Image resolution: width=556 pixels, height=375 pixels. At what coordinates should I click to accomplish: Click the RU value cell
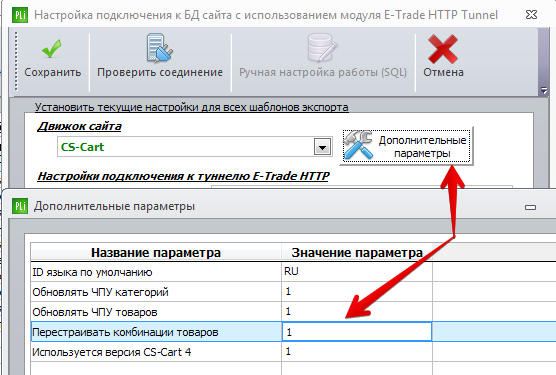point(357,272)
